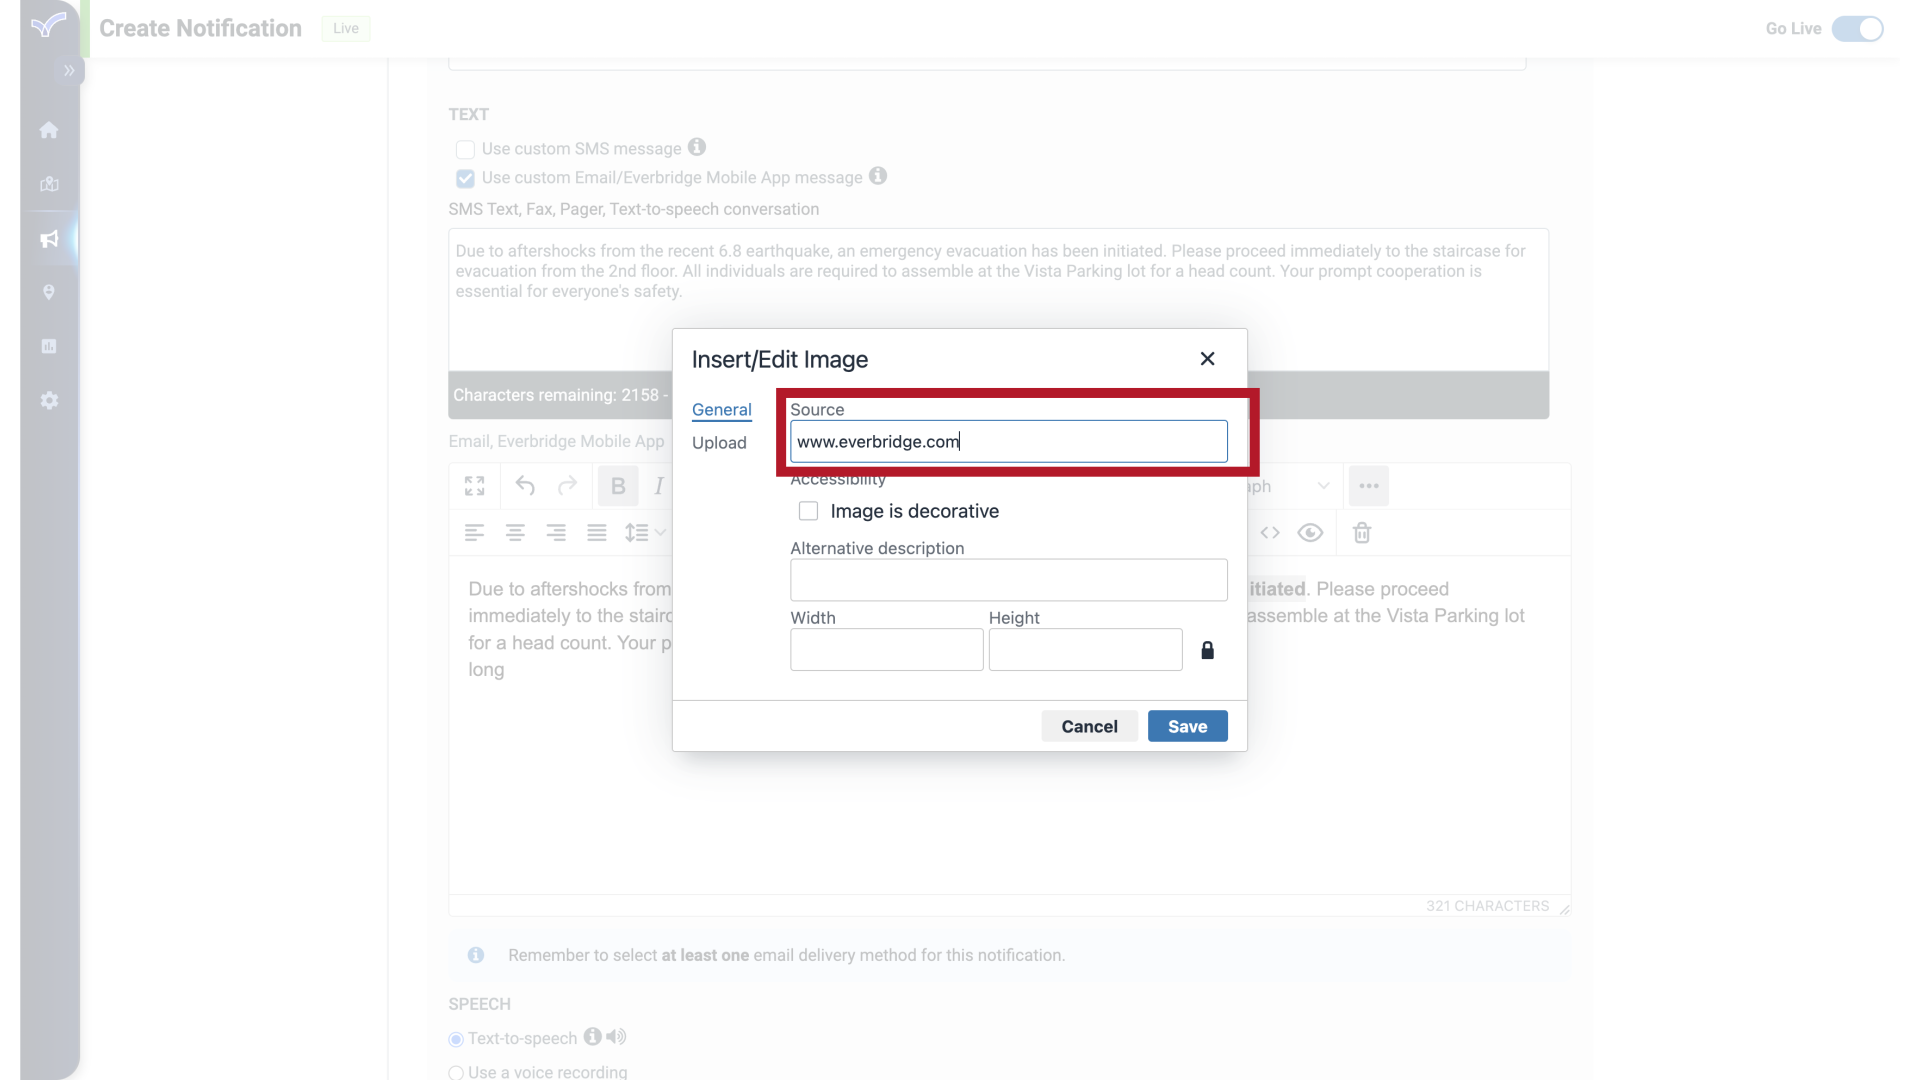This screenshot has width=1920, height=1080.
Task: Click the expand fullscreen icon
Action: coord(475,485)
